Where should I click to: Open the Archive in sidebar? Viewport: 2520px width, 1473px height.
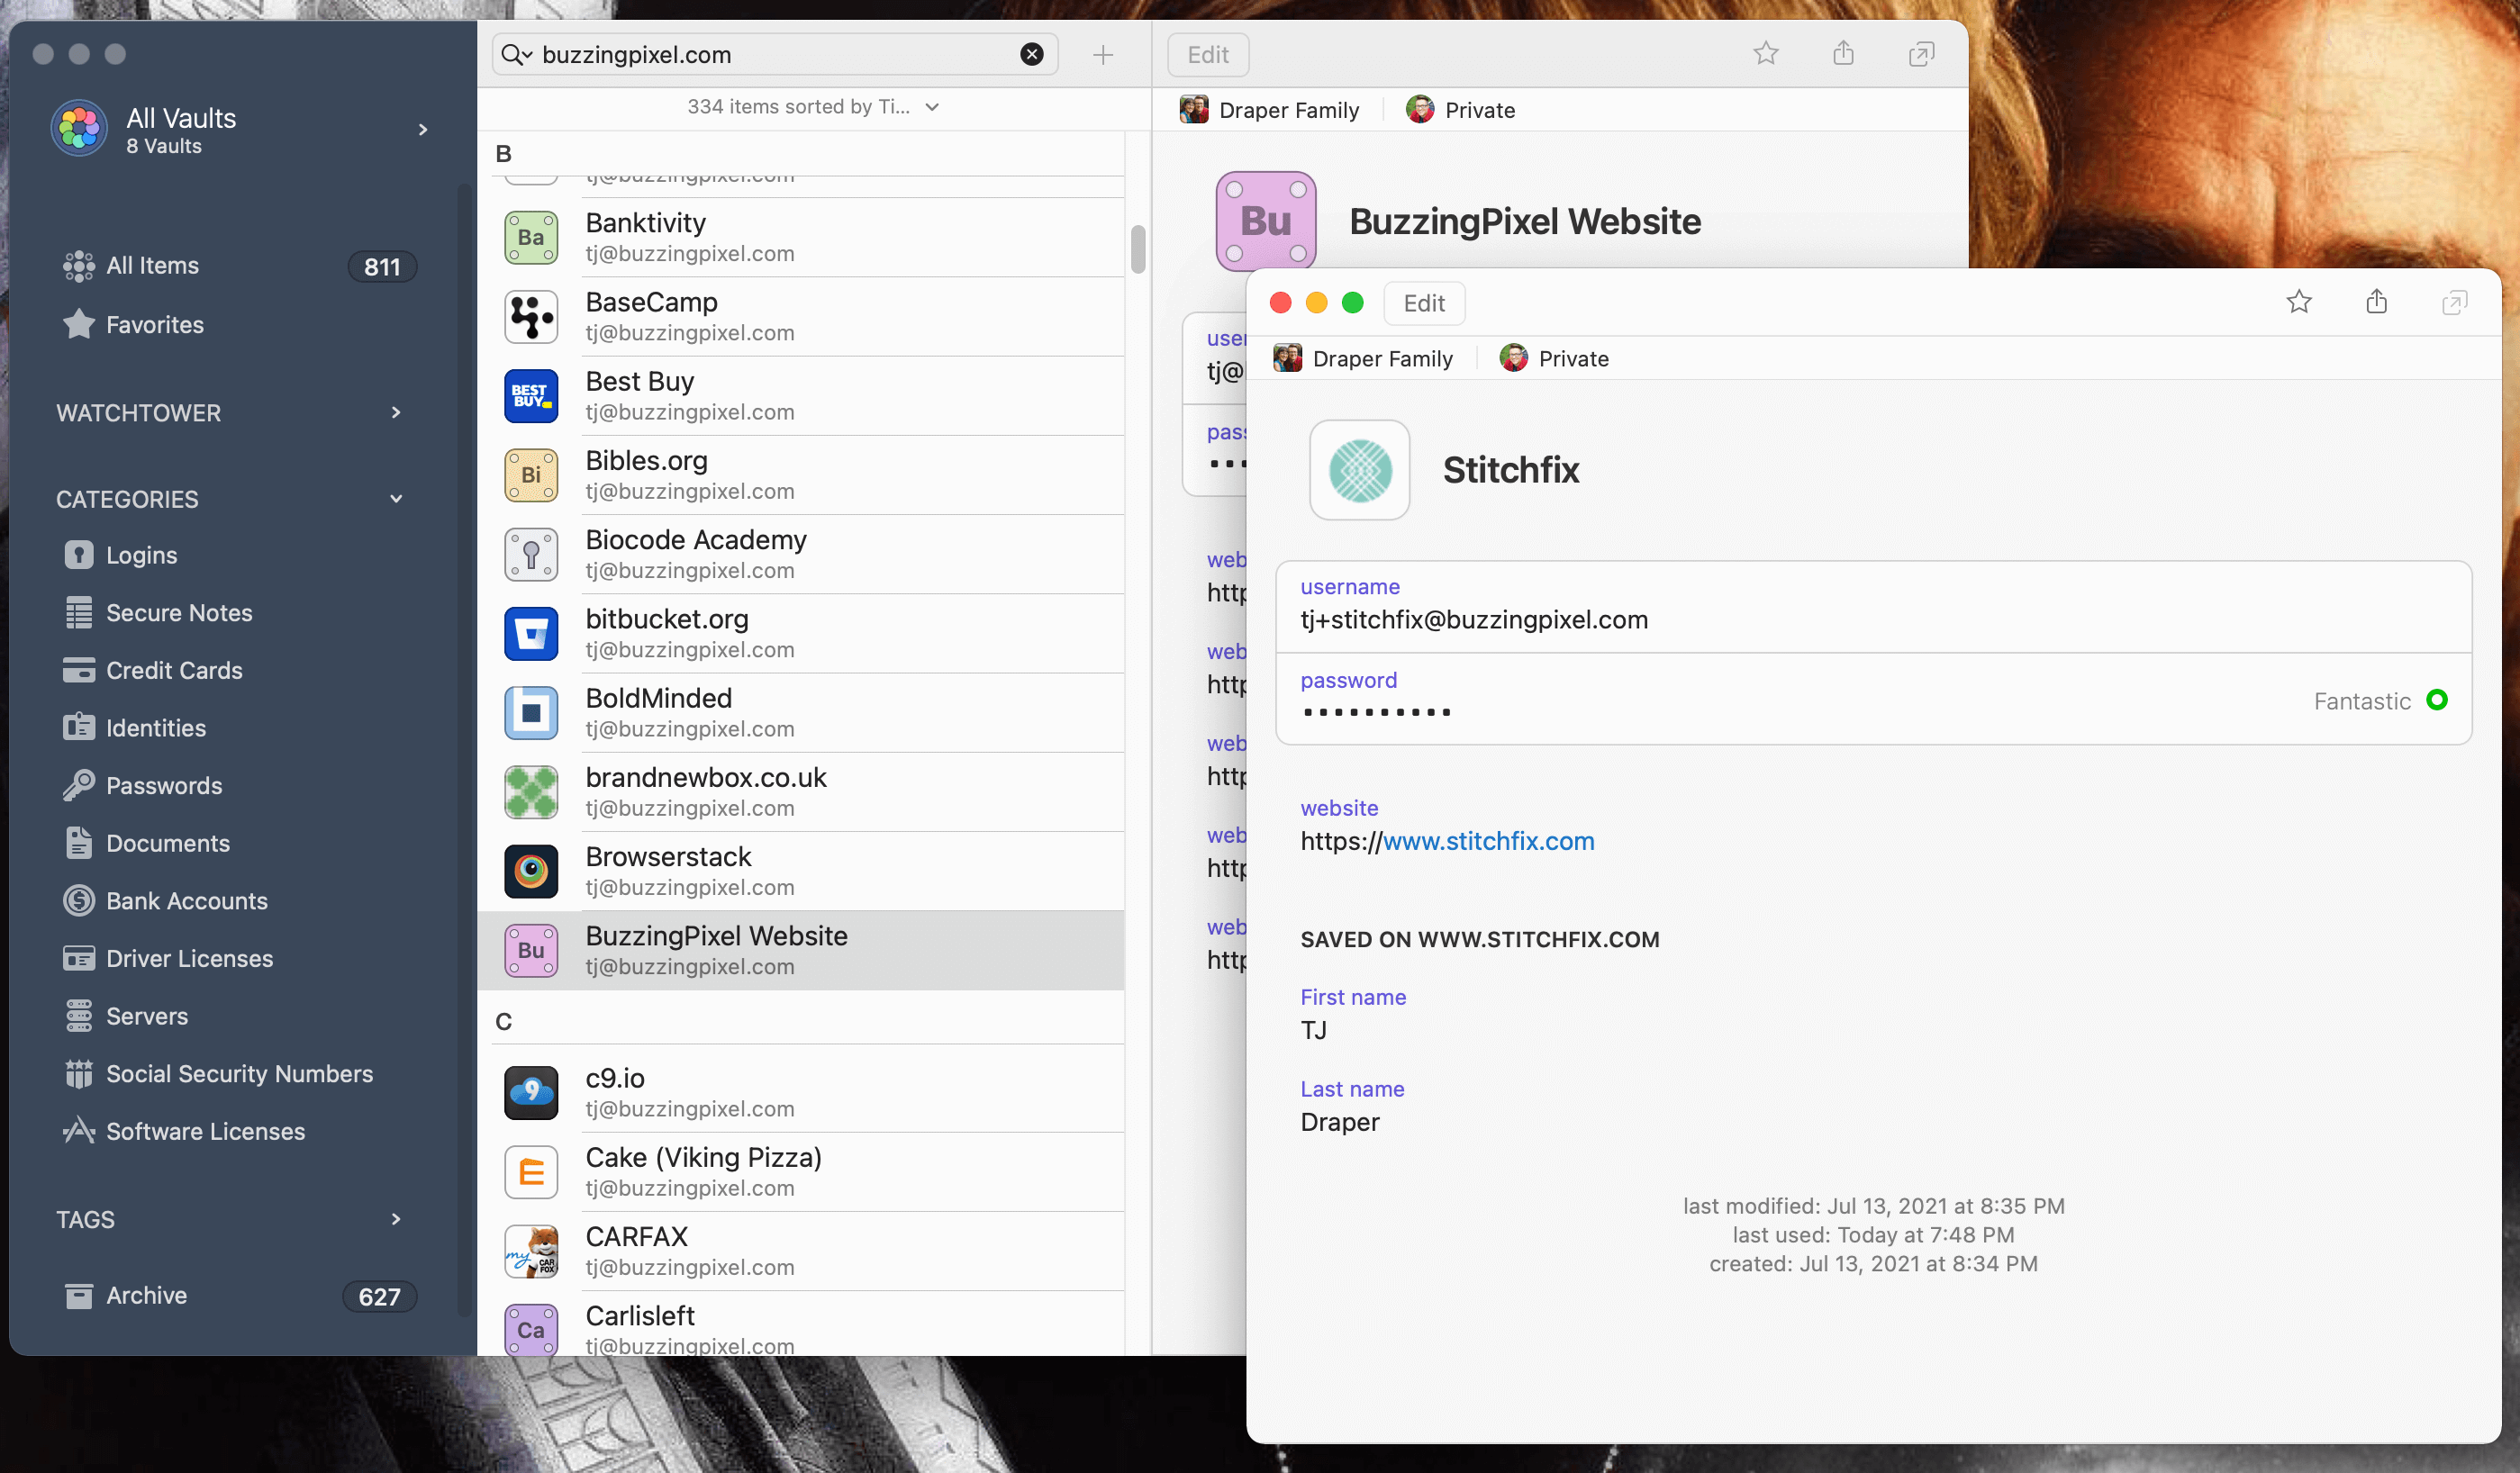238,1296
